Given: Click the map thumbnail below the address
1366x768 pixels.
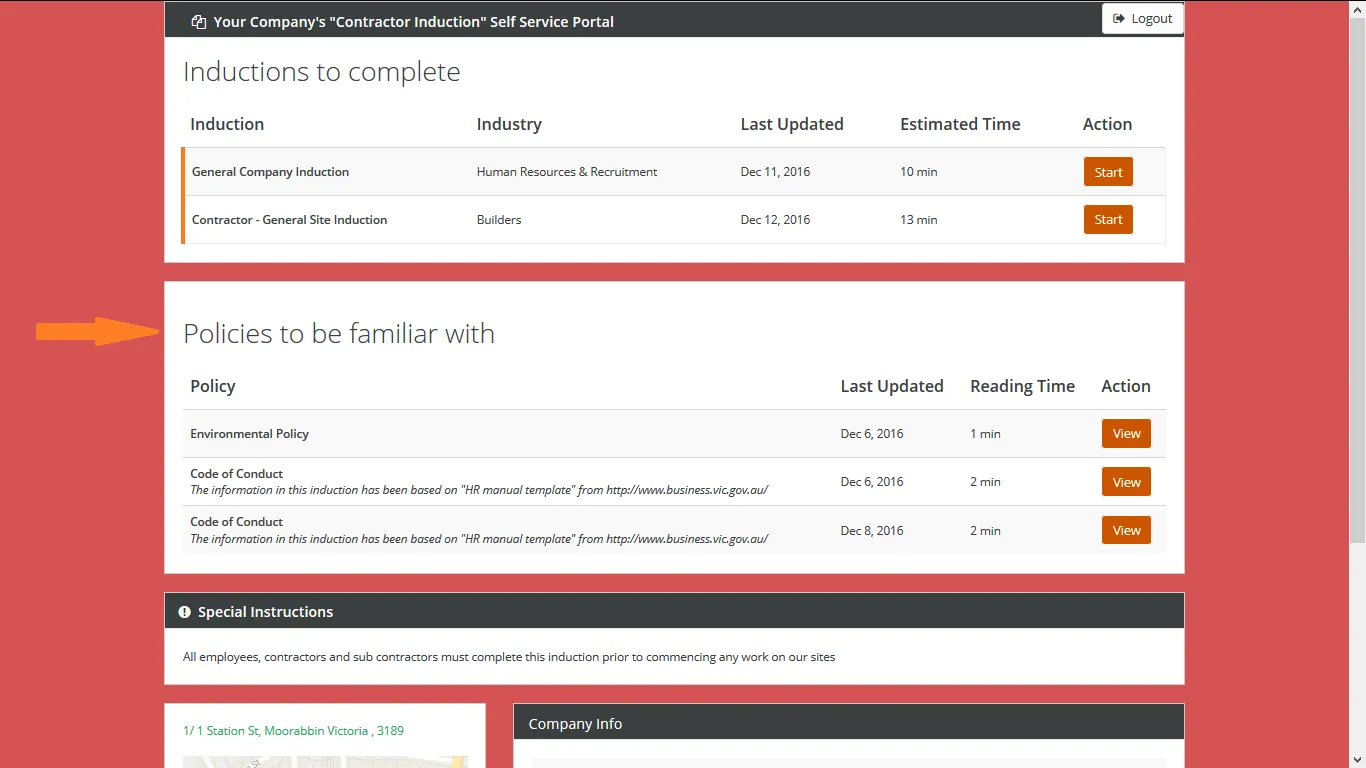Looking at the screenshot, I should (325, 762).
